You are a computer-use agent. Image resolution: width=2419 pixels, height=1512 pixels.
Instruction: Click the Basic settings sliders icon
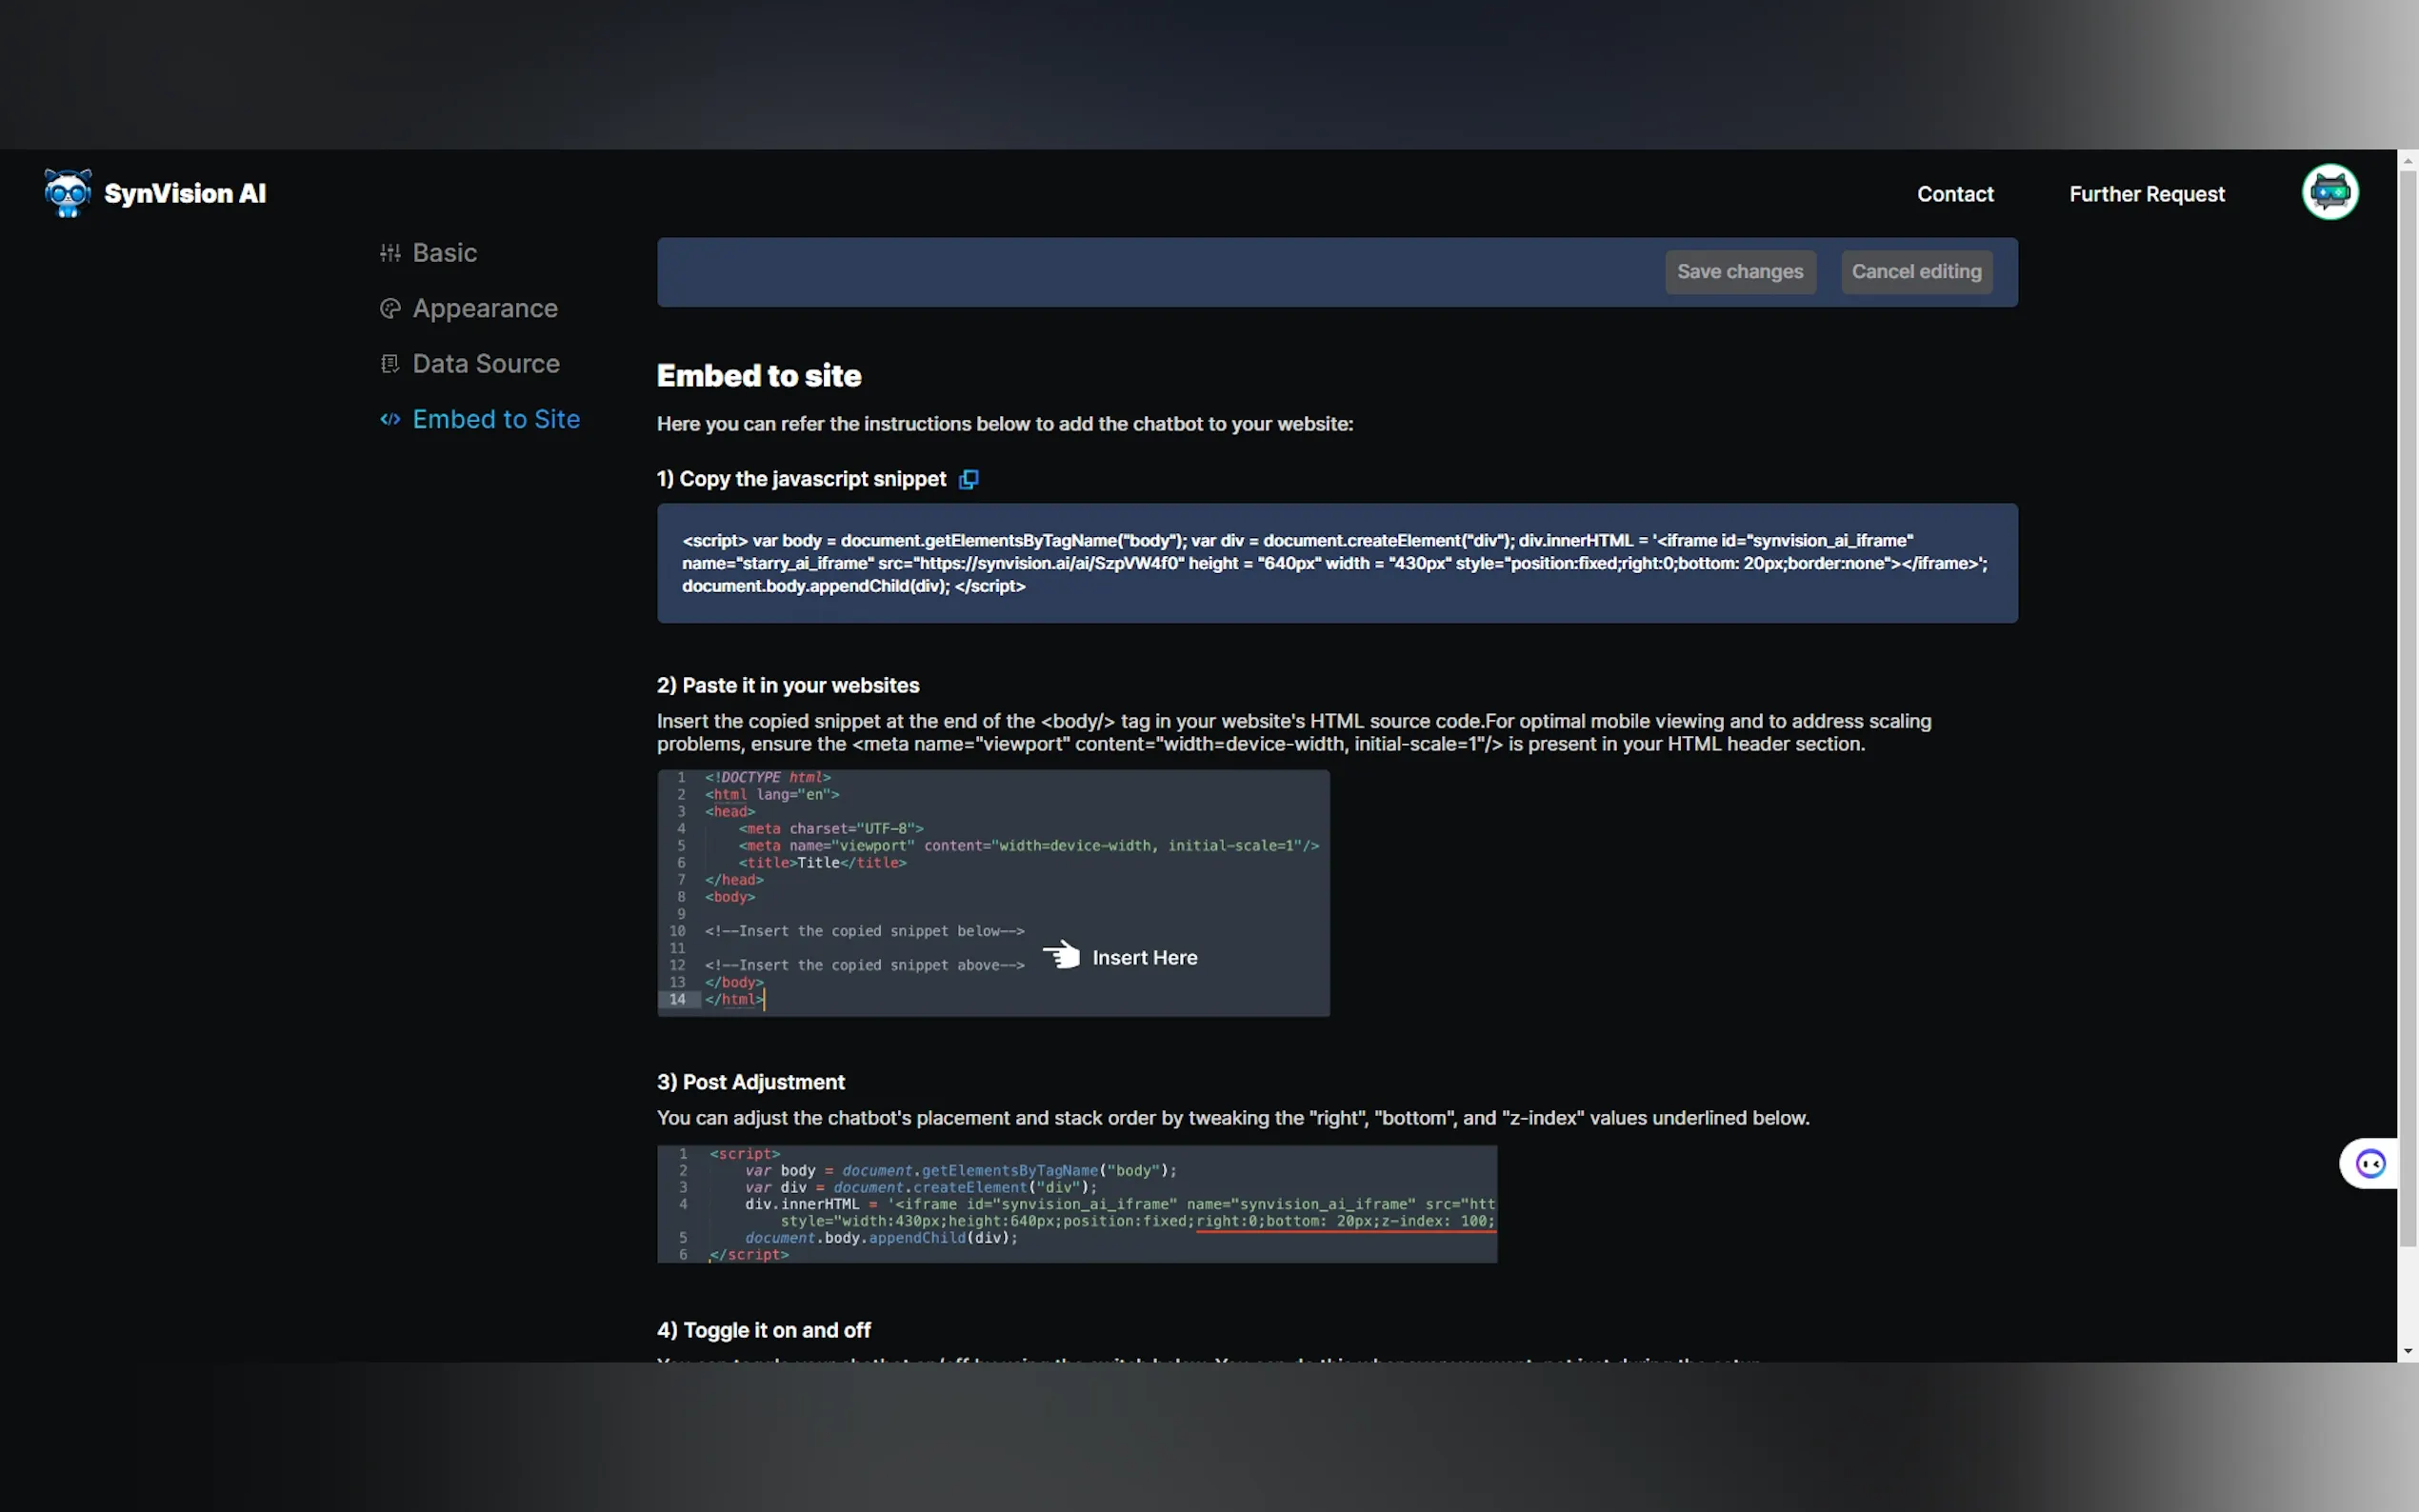click(x=390, y=253)
